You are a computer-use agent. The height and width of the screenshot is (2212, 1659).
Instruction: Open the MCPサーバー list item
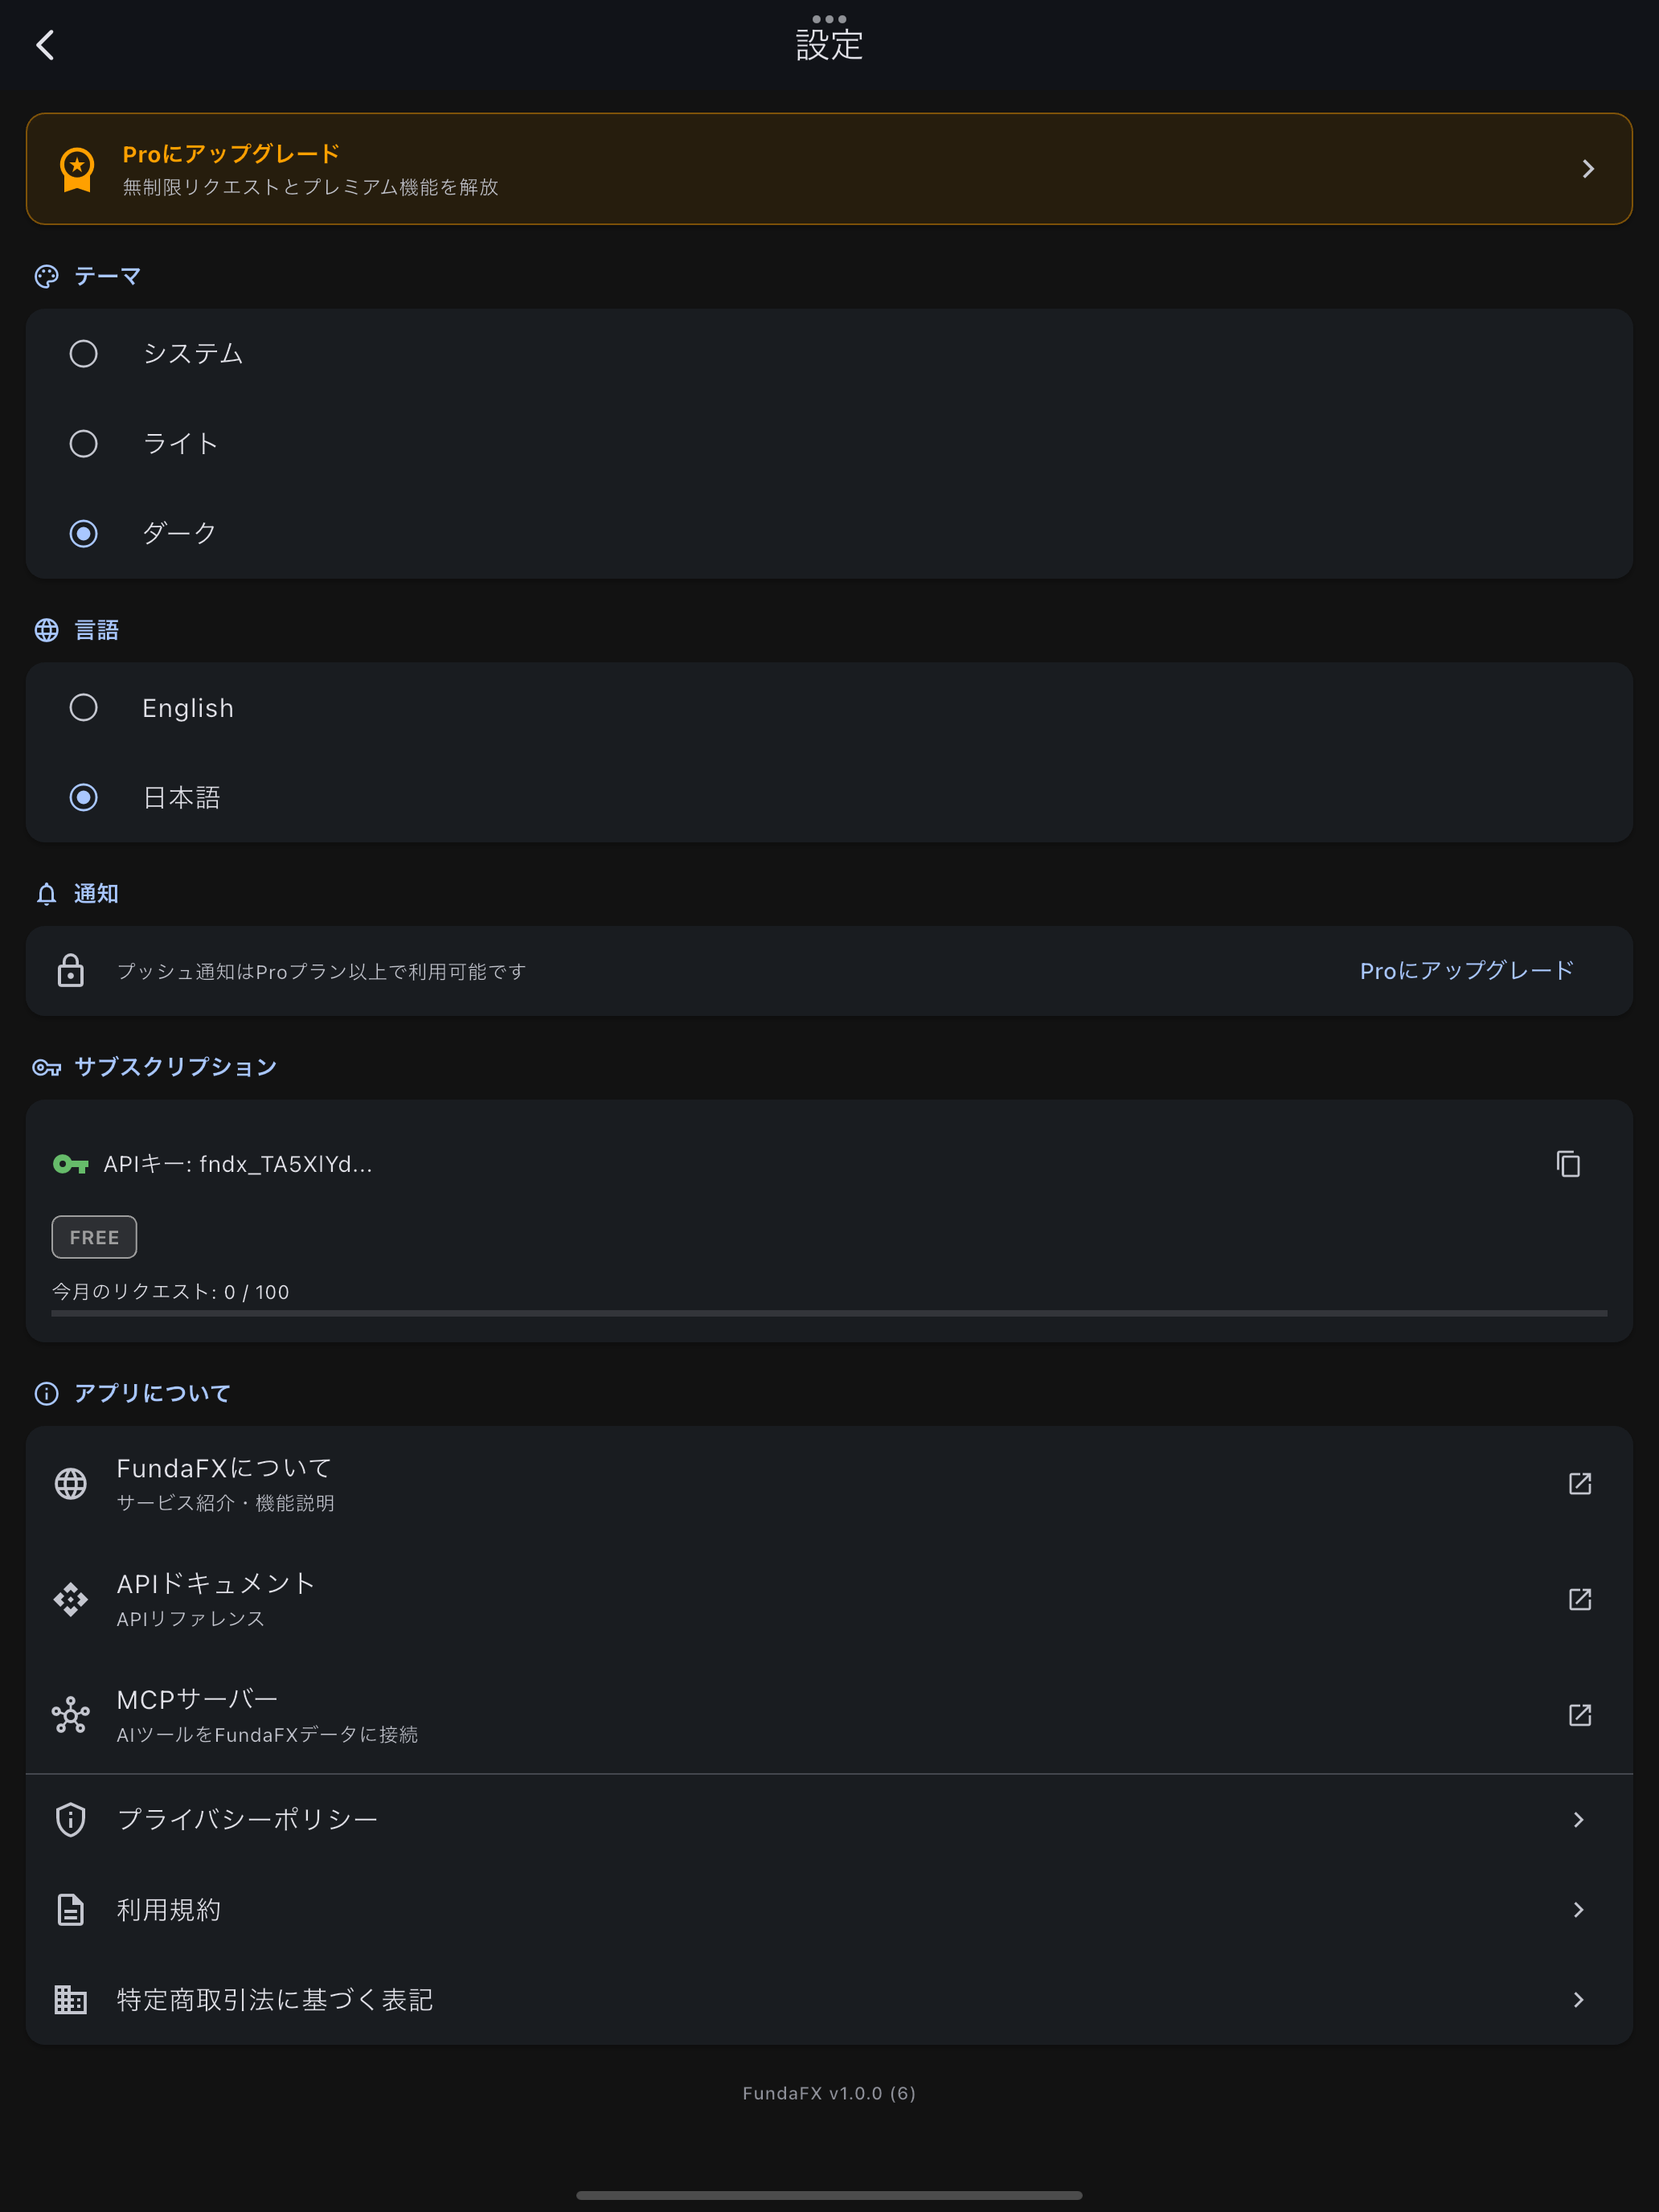pyautogui.click(x=829, y=1715)
